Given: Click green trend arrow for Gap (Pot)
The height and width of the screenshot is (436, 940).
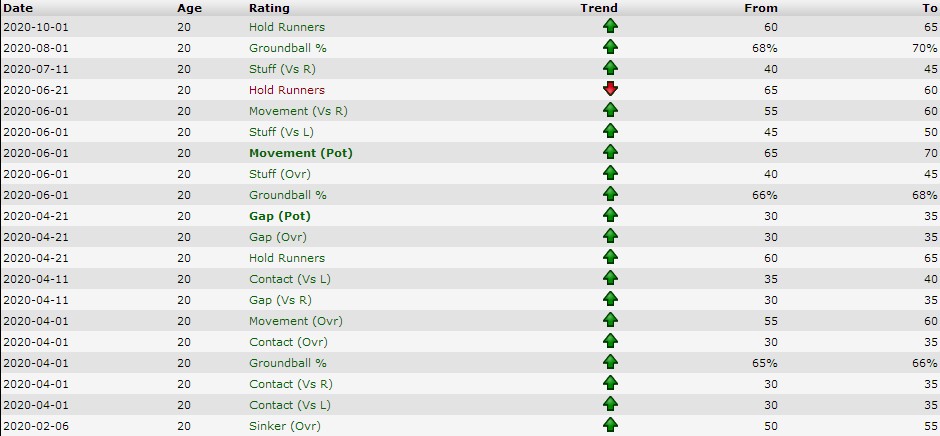Looking at the screenshot, I should click(610, 216).
